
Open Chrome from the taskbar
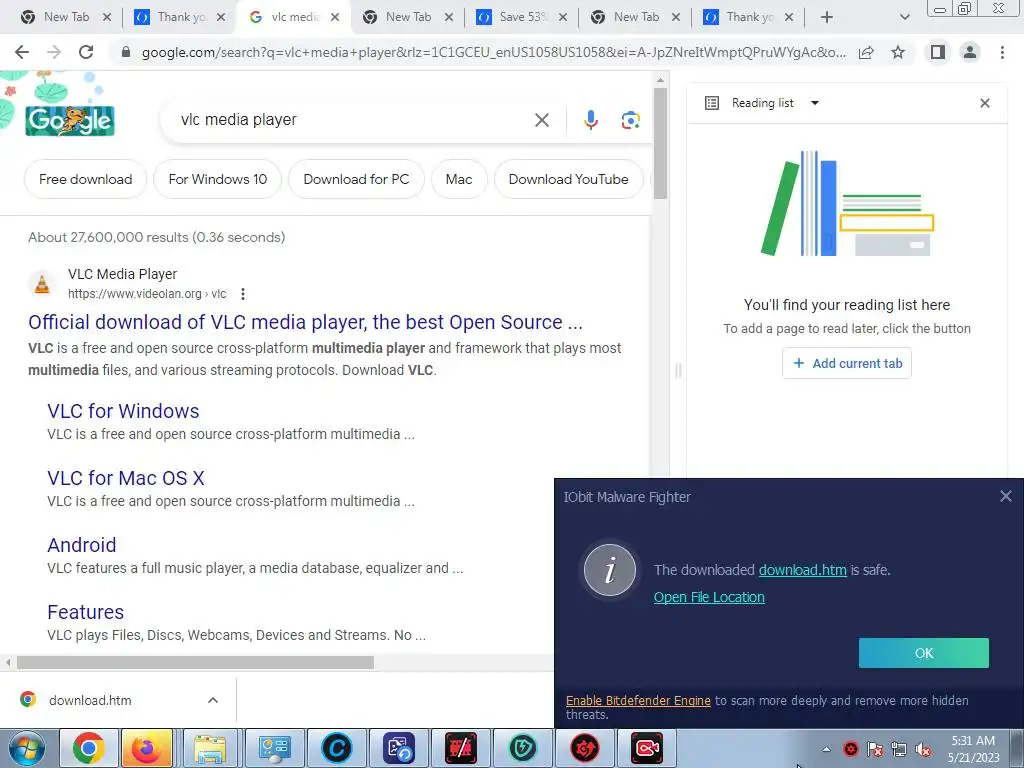(89, 748)
